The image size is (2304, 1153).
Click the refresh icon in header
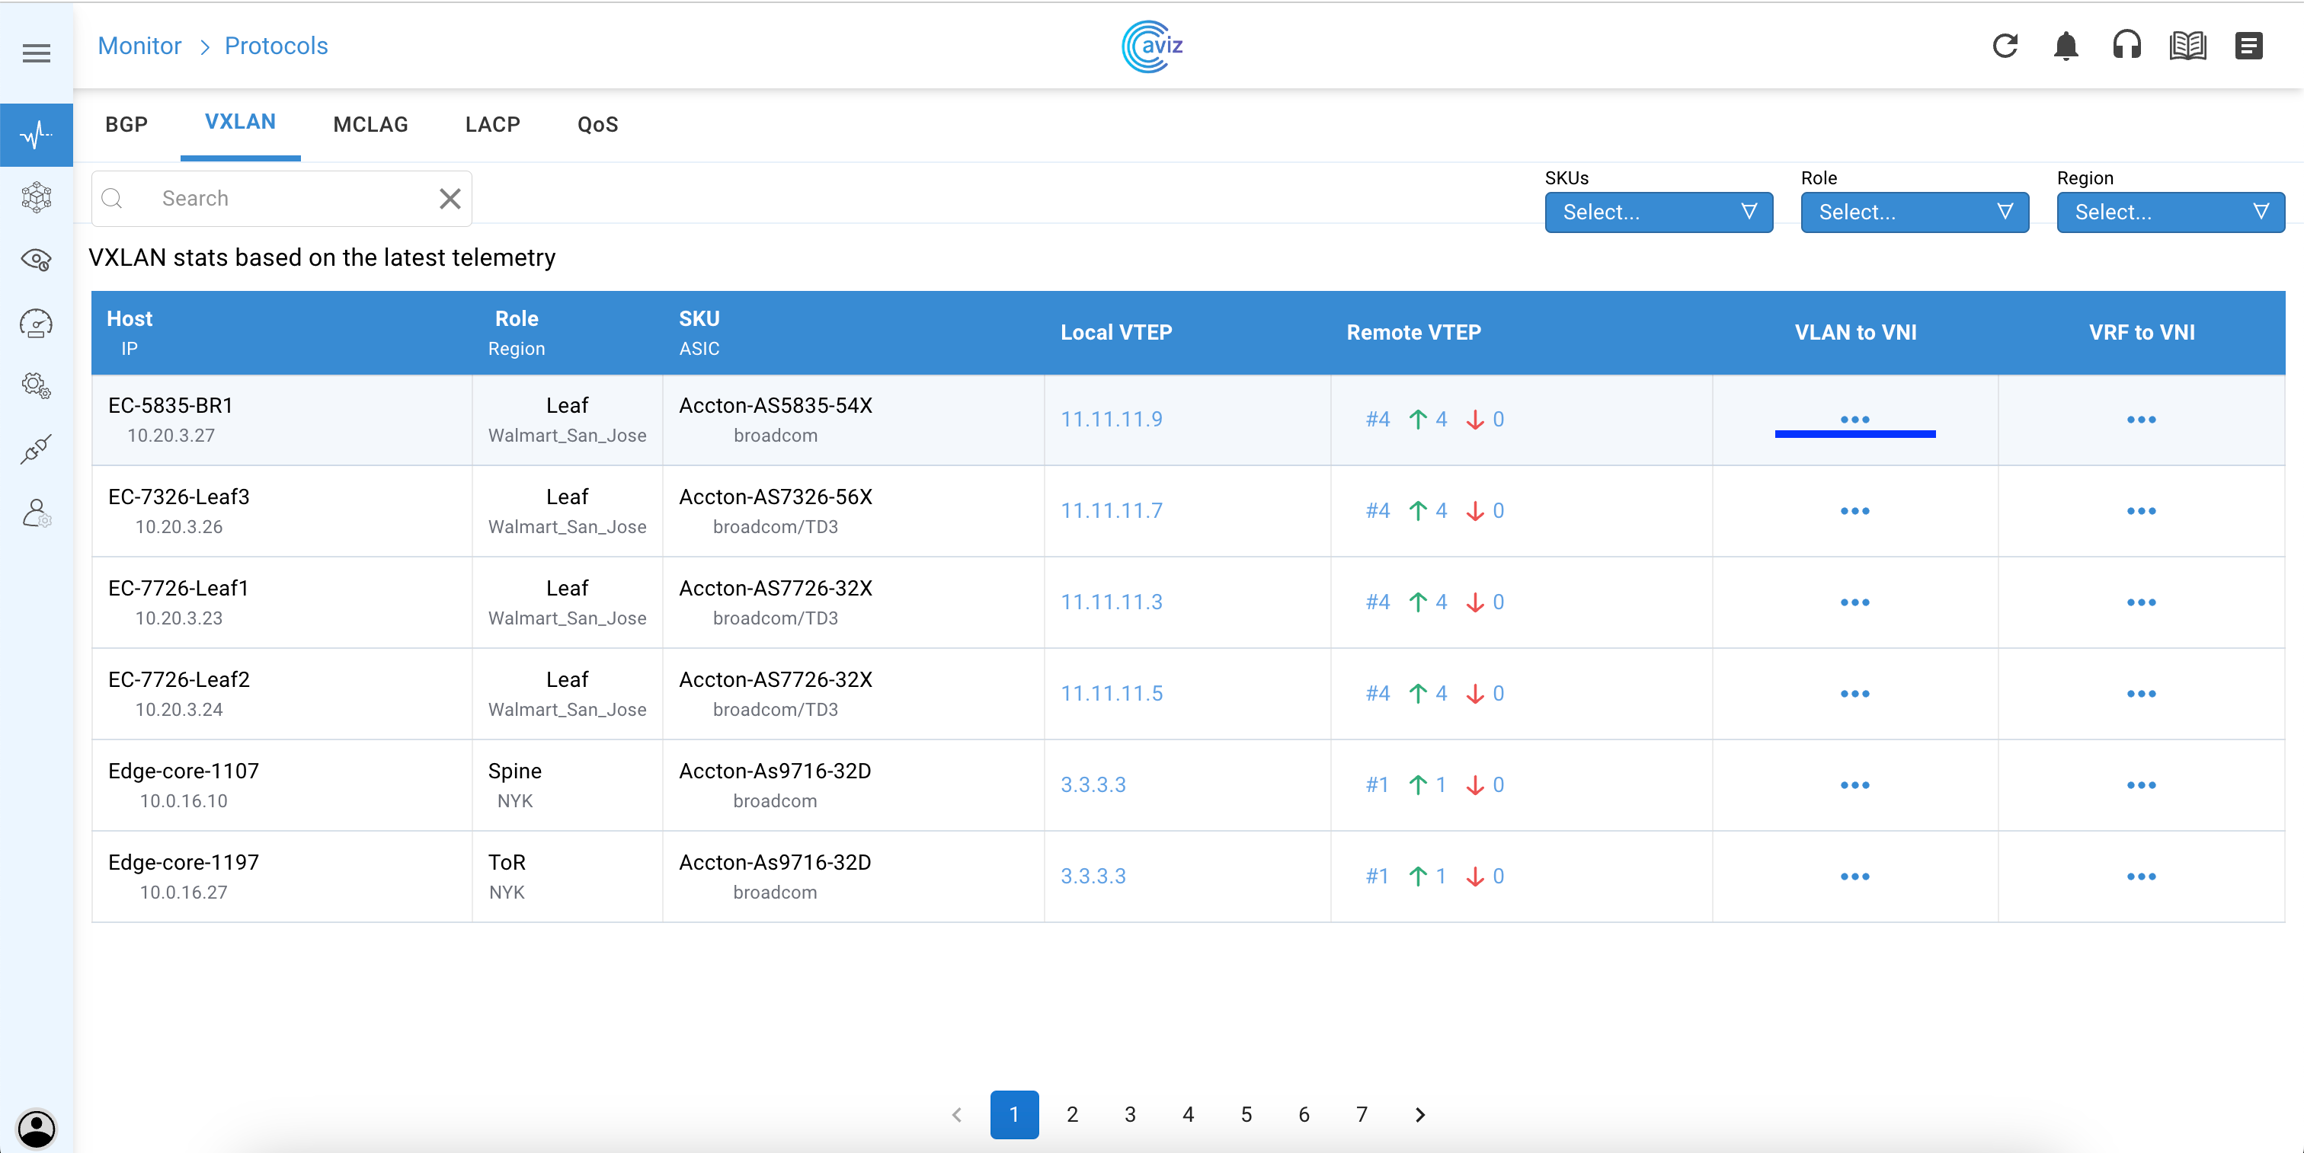click(2005, 46)
